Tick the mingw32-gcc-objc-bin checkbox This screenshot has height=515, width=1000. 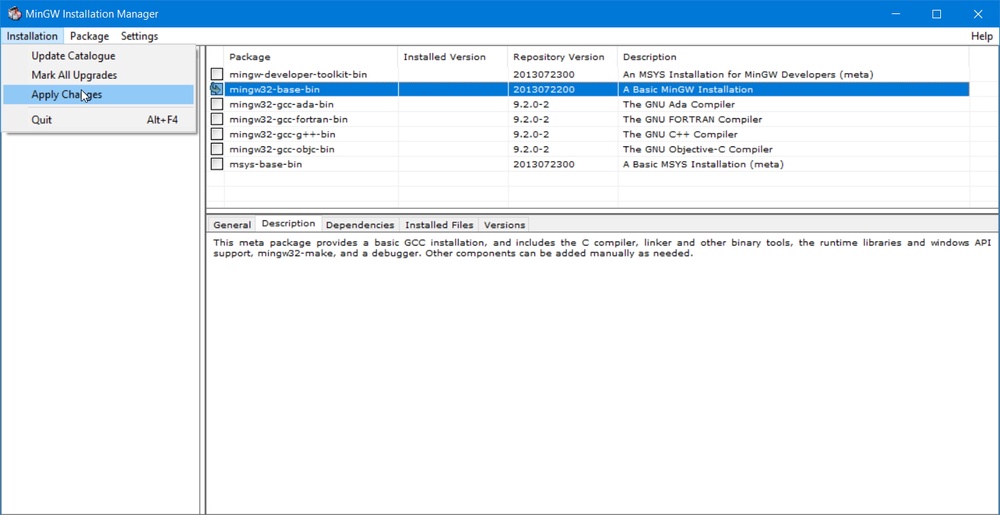click(x=217, y=149)
